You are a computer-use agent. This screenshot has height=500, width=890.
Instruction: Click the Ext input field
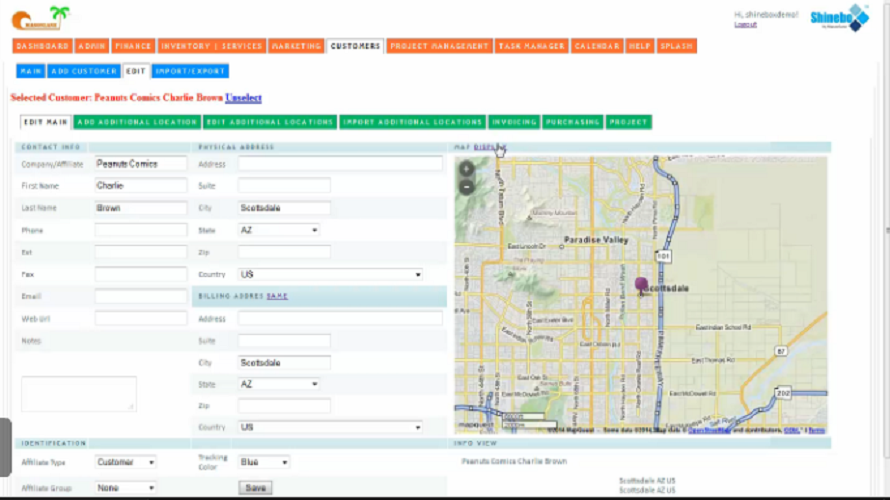click(x=141, y=252)
